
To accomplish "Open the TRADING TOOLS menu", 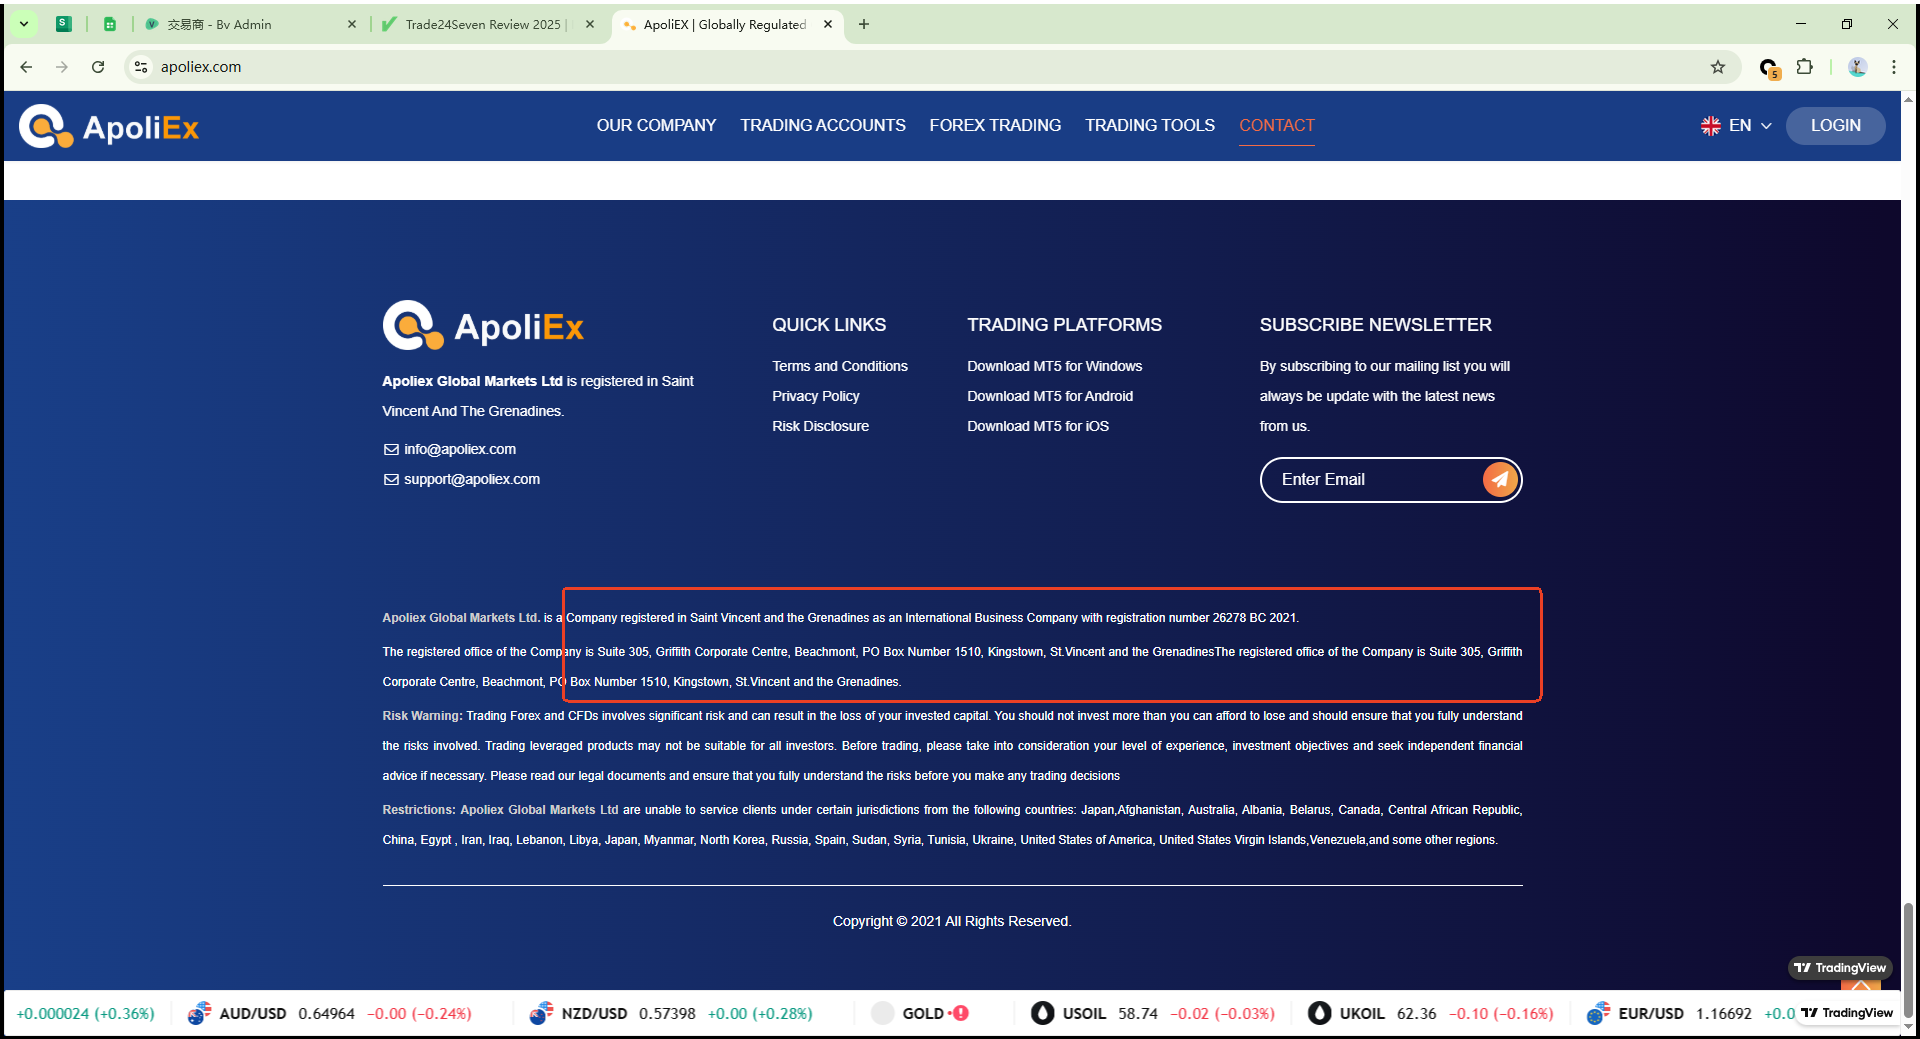I will coord(1150,125).
